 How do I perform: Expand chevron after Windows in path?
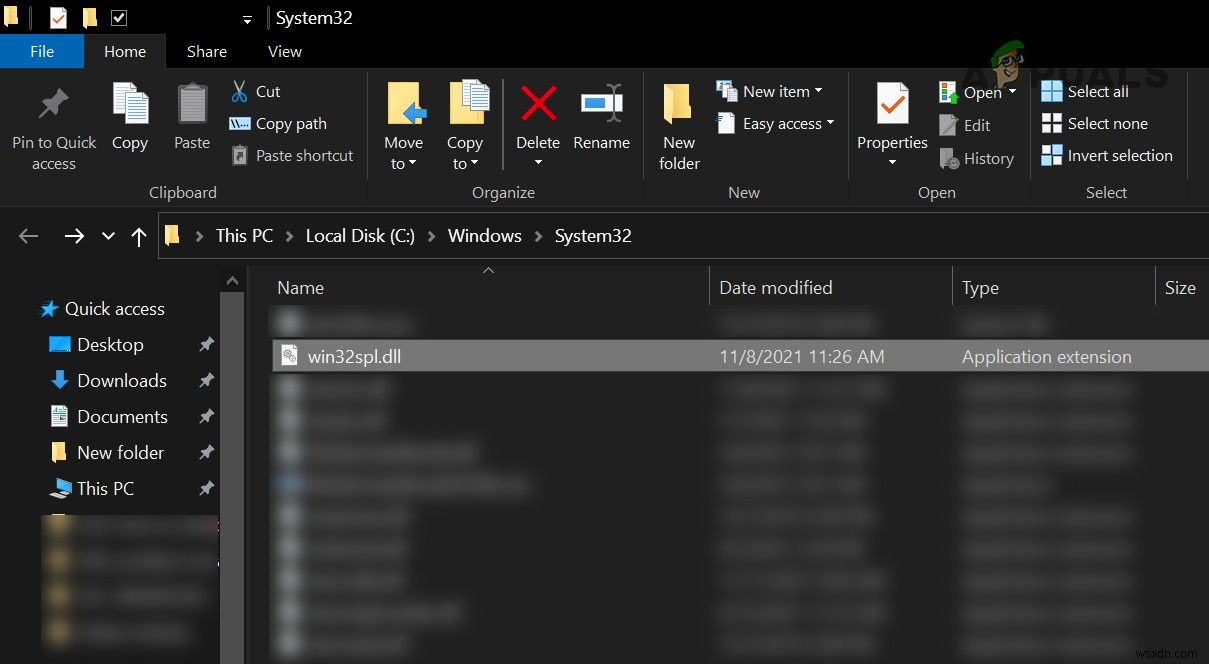(538, 237)
